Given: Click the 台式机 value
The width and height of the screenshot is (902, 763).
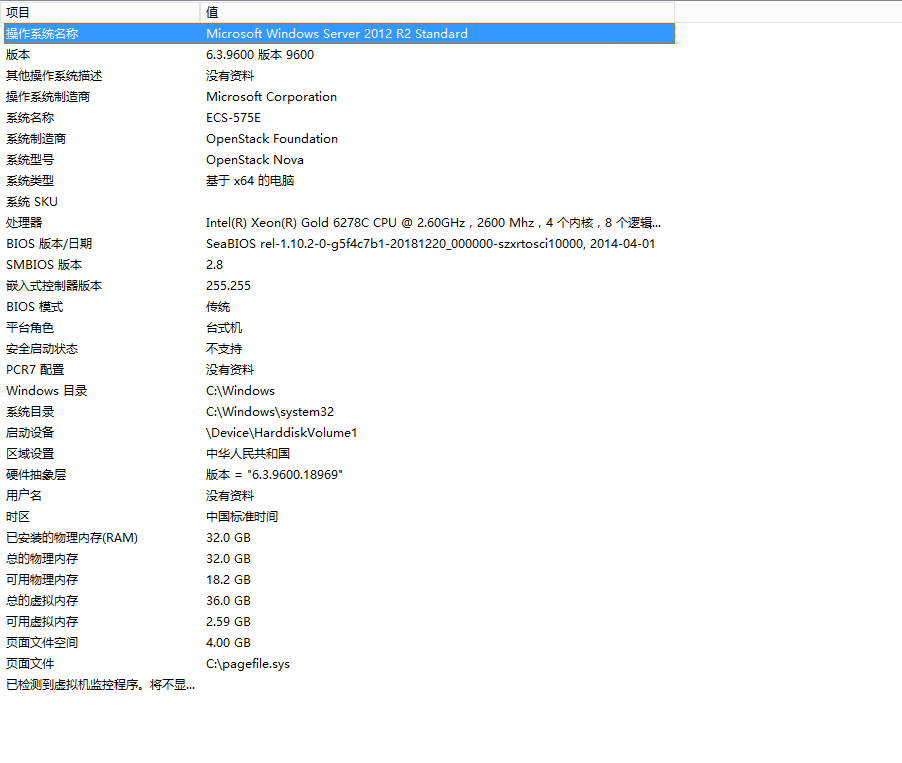Looking at the screenshot, I should 224,327.
